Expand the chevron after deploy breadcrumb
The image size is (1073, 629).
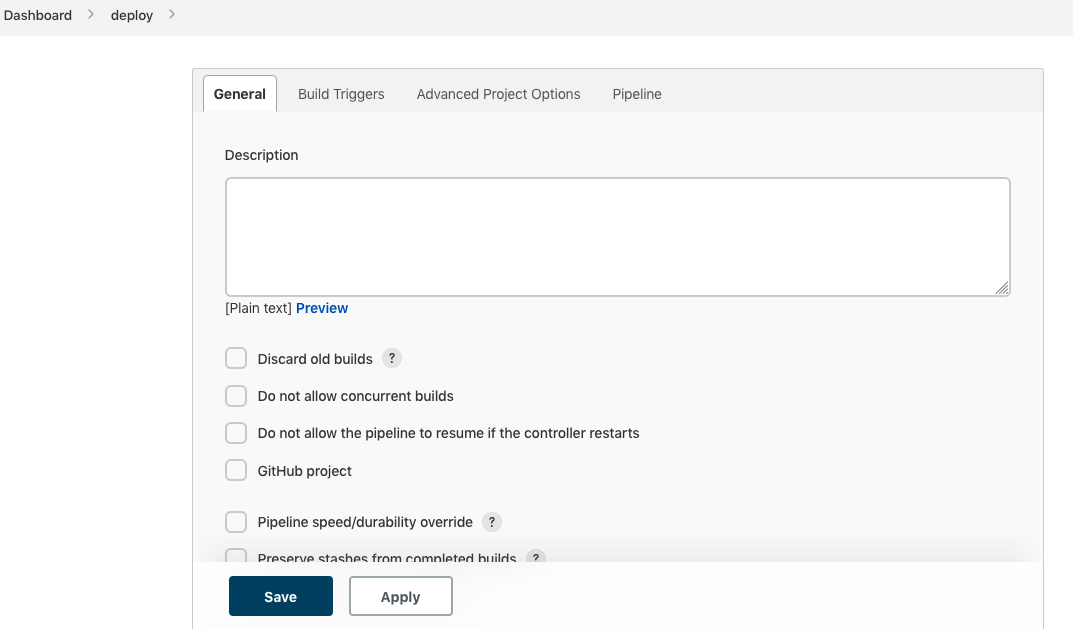[x=172, y=15]
